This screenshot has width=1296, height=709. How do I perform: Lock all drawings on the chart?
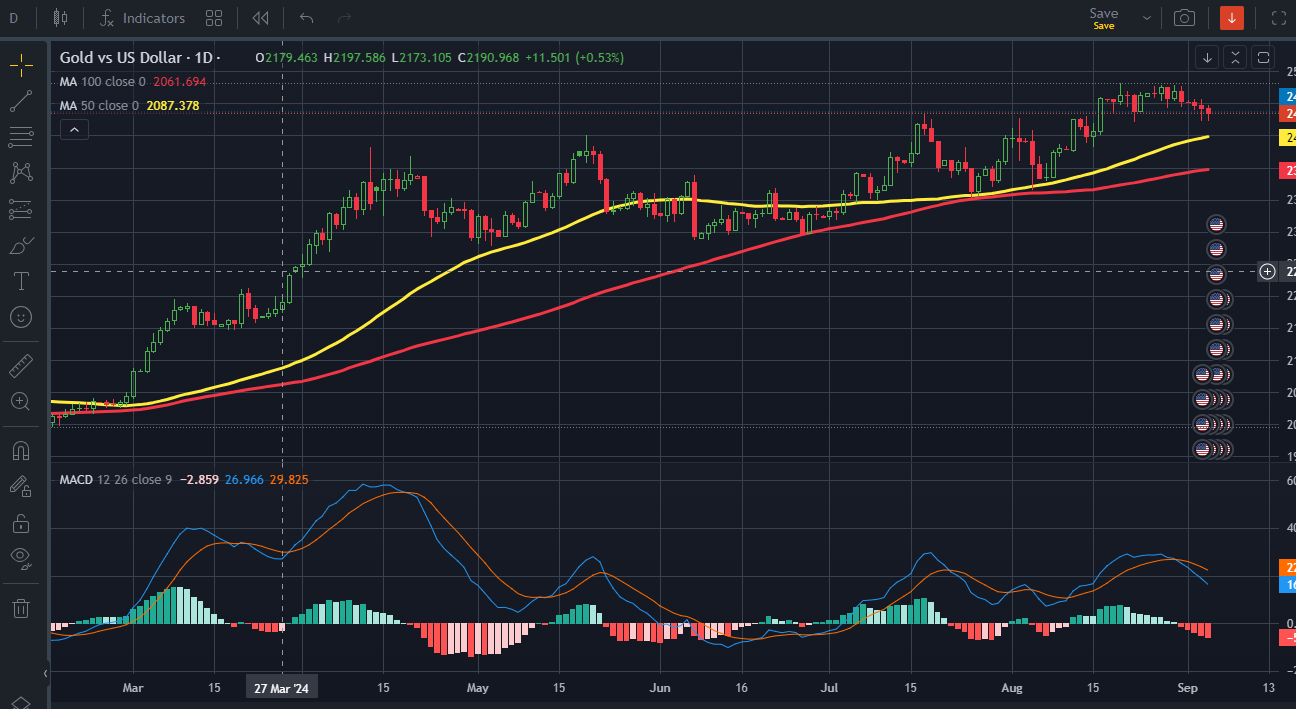[x=22, y=523]
